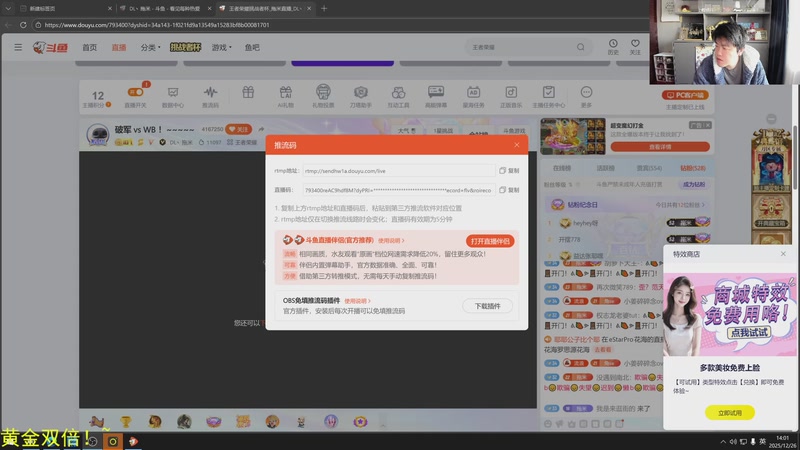Open the 关注 heart icon in header
Viewport: 800px width, 450px height.
[x=635, y=47]
